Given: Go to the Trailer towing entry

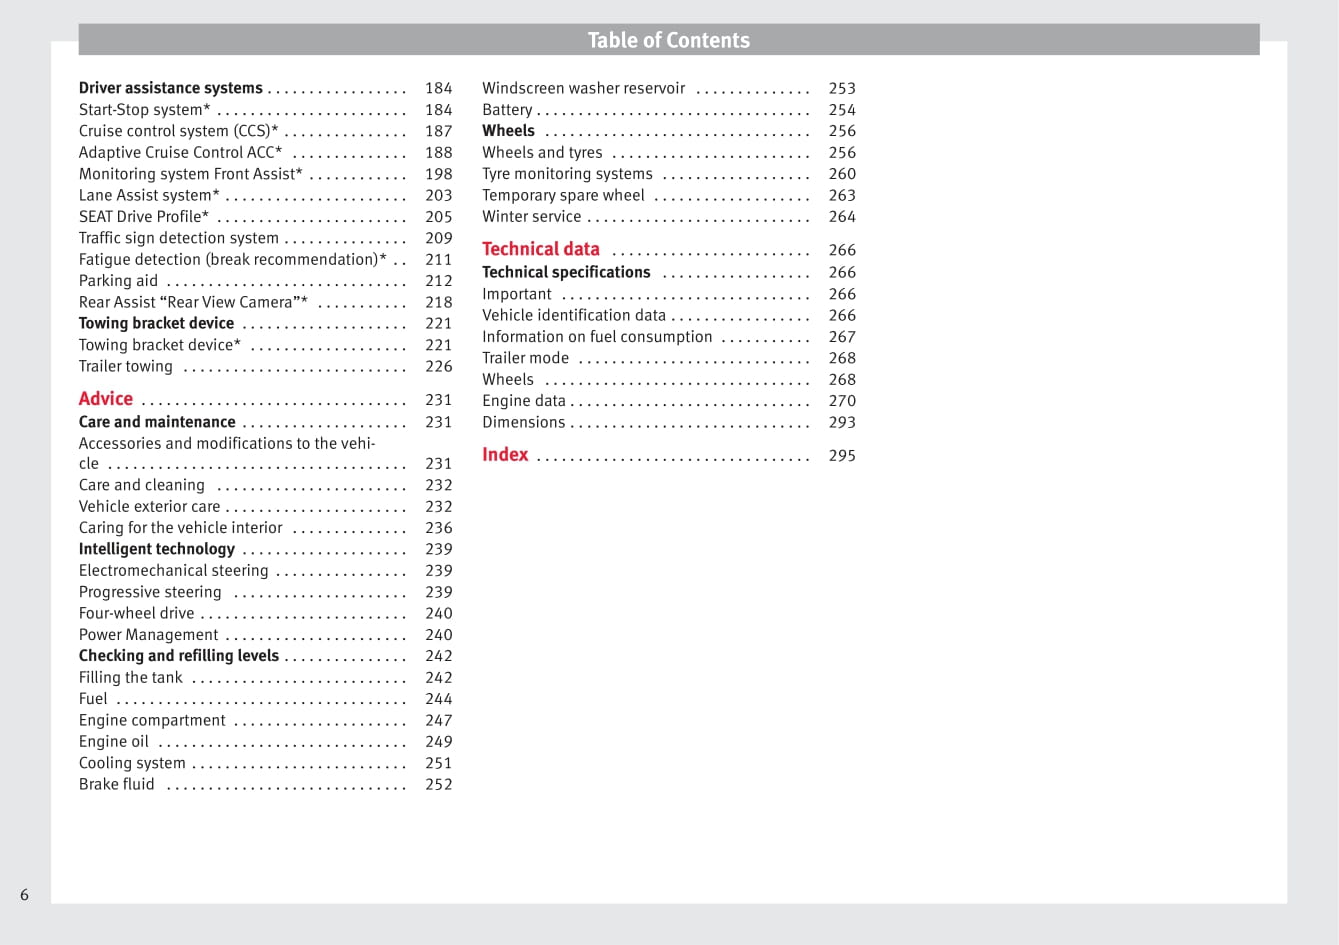Looking at the screenshot, I should pos(125,367).
